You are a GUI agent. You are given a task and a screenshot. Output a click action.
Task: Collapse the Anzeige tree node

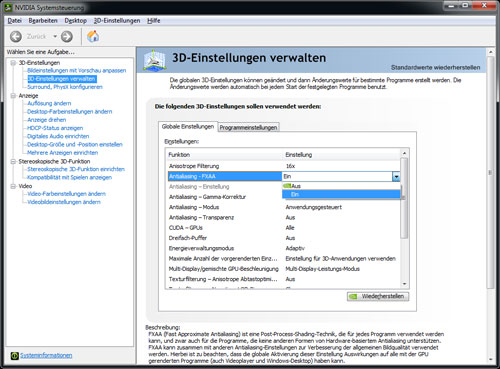[x=13, y=96]
